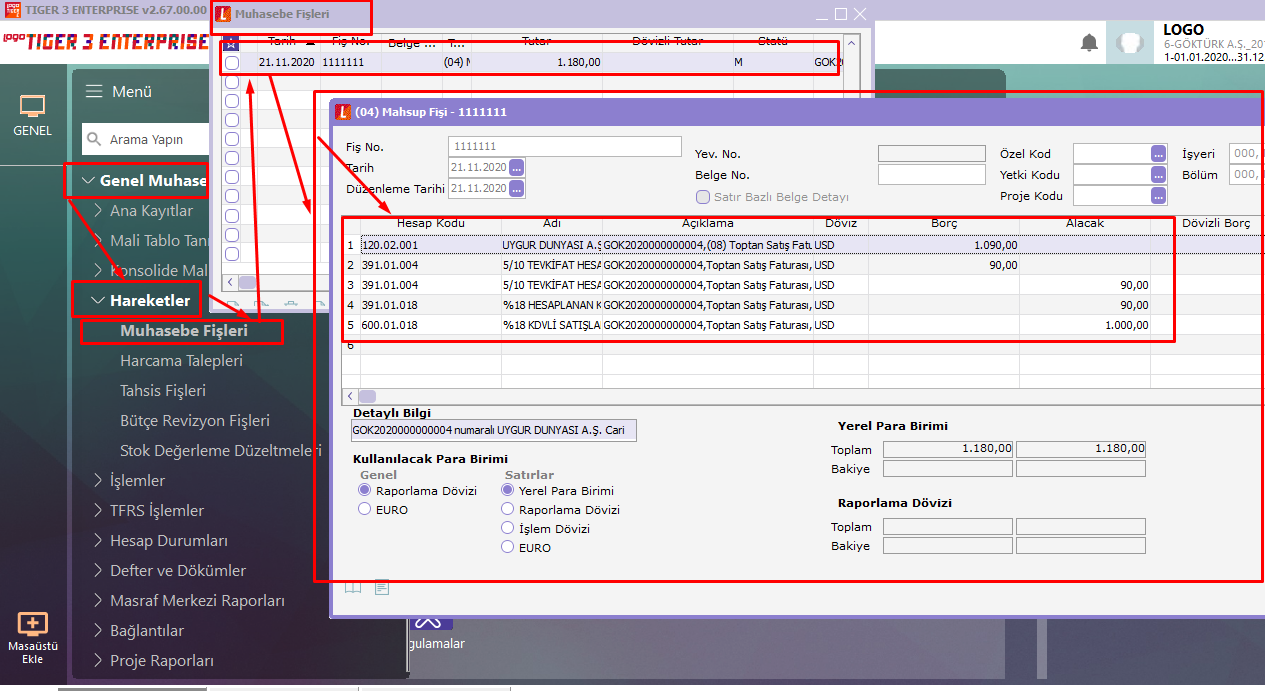Open the Özel Kod lookup button
Screen dimensions: 1265x691
click(1159, 154)
